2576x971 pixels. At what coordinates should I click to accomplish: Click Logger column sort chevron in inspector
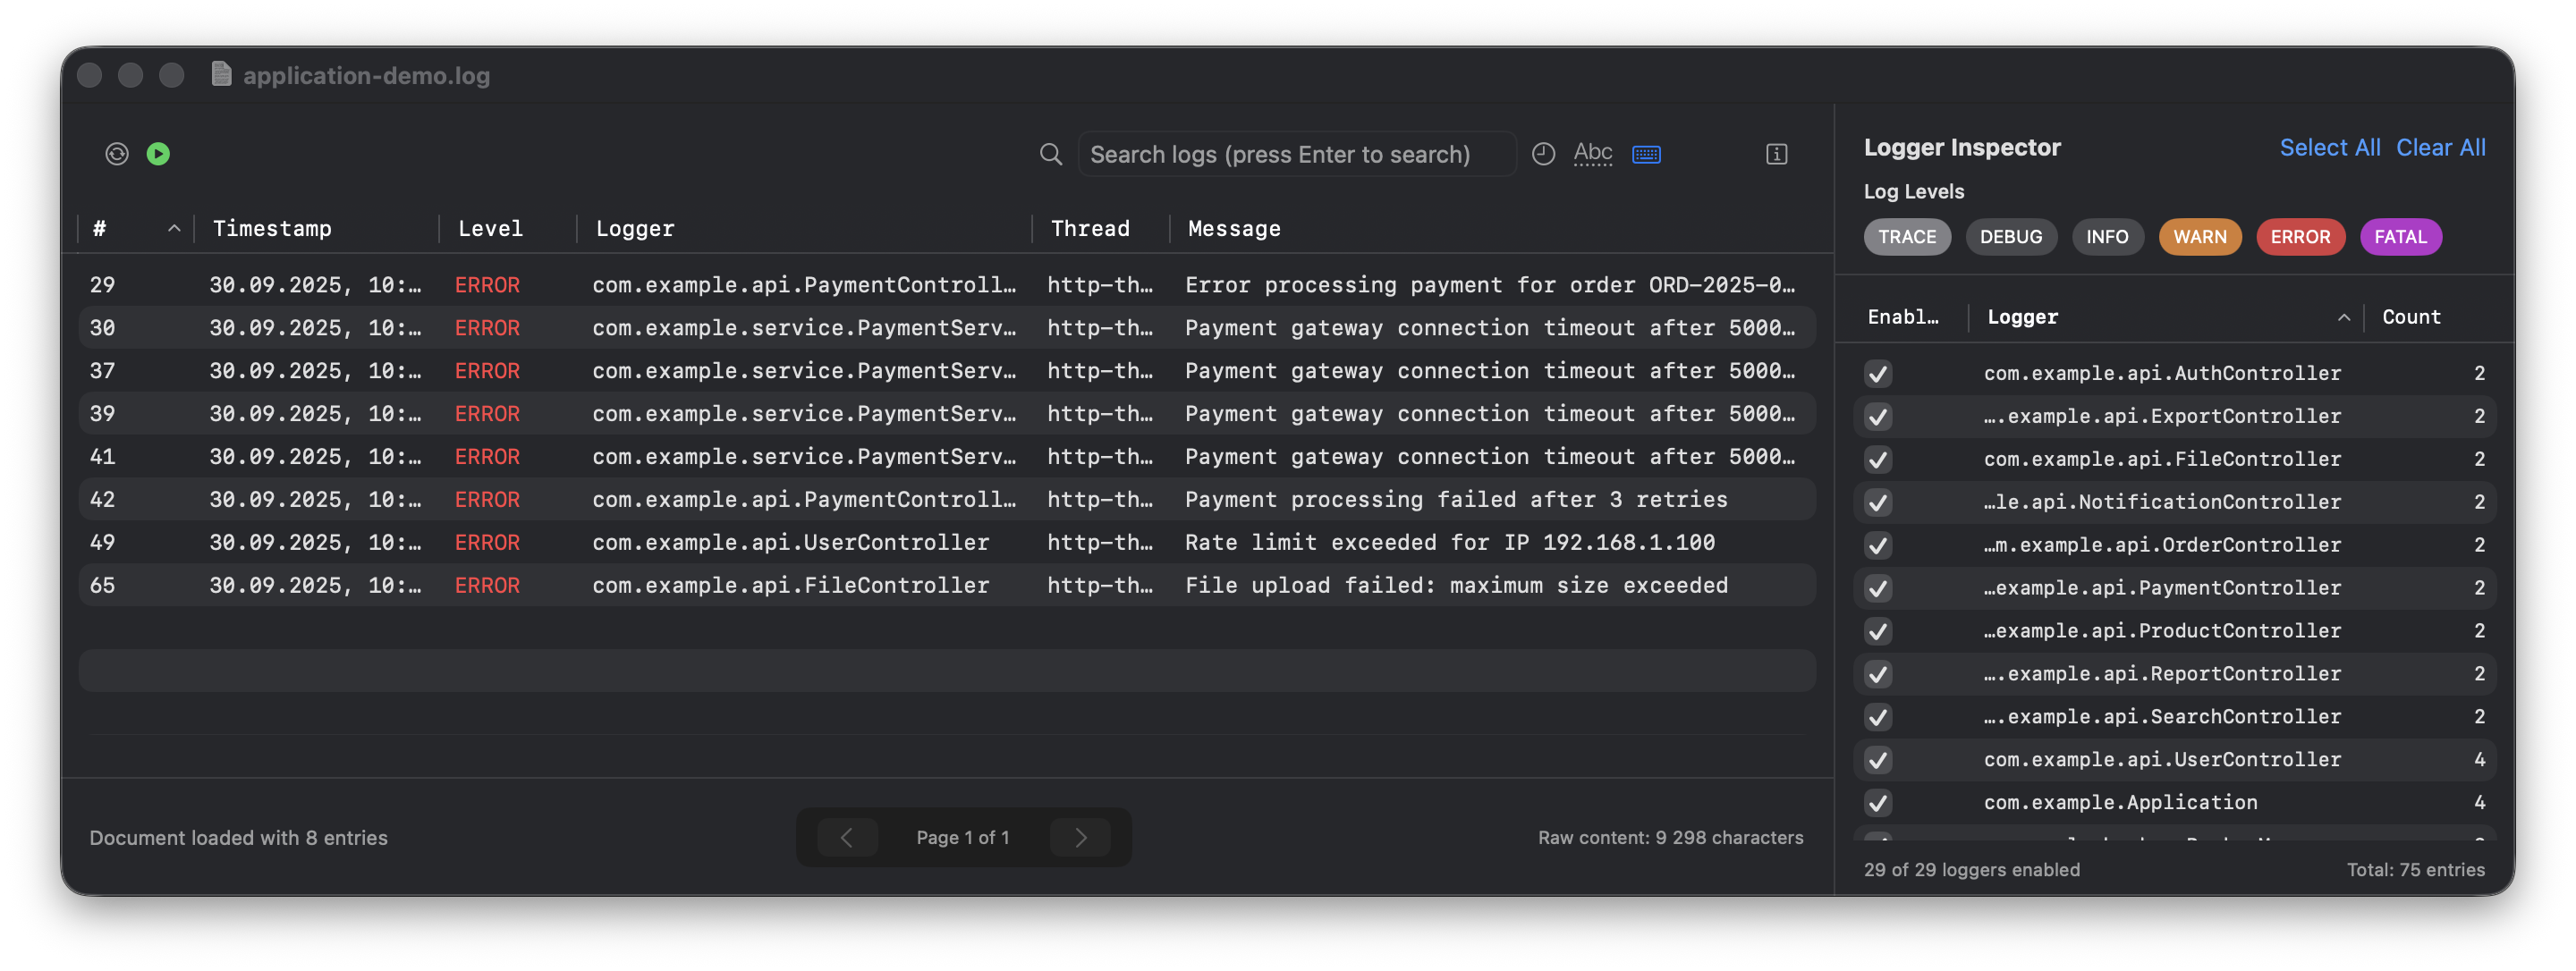pyautogui.click(x=2343, y=318)
